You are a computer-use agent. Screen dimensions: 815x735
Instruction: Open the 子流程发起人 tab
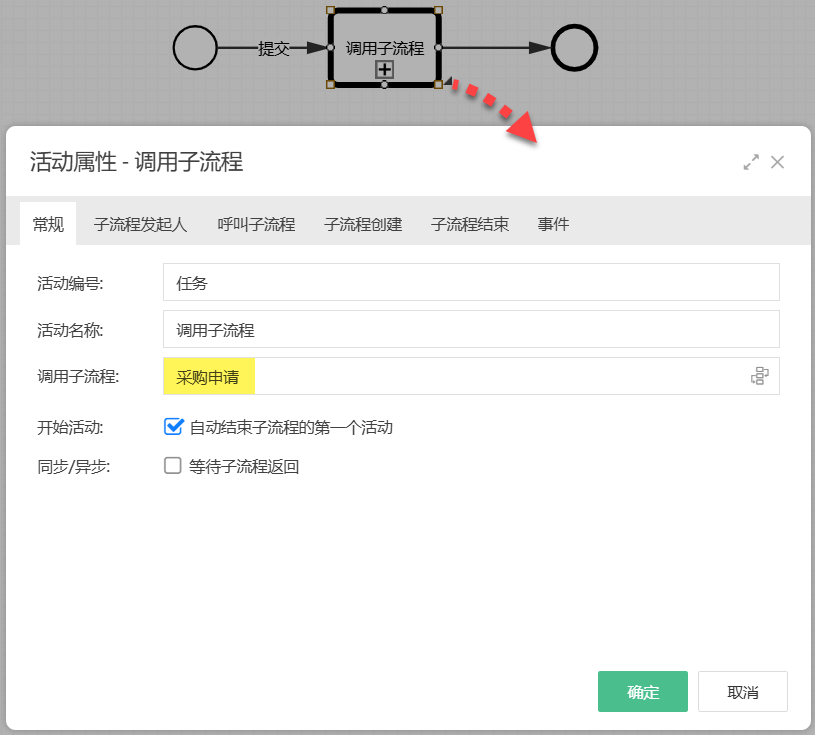click(140, 224)
